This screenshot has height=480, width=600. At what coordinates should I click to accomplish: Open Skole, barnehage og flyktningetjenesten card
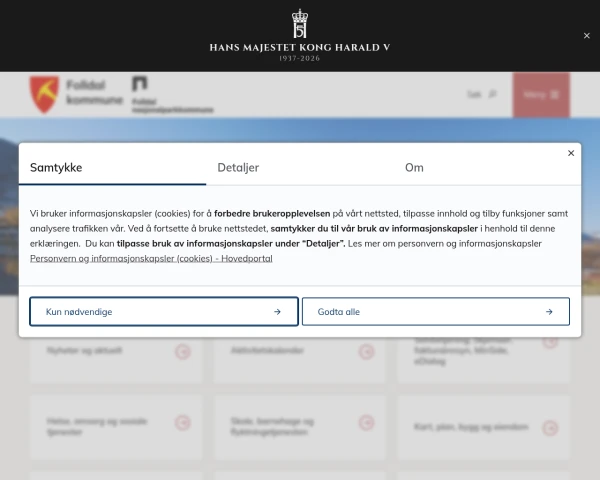tap(300, 427)
